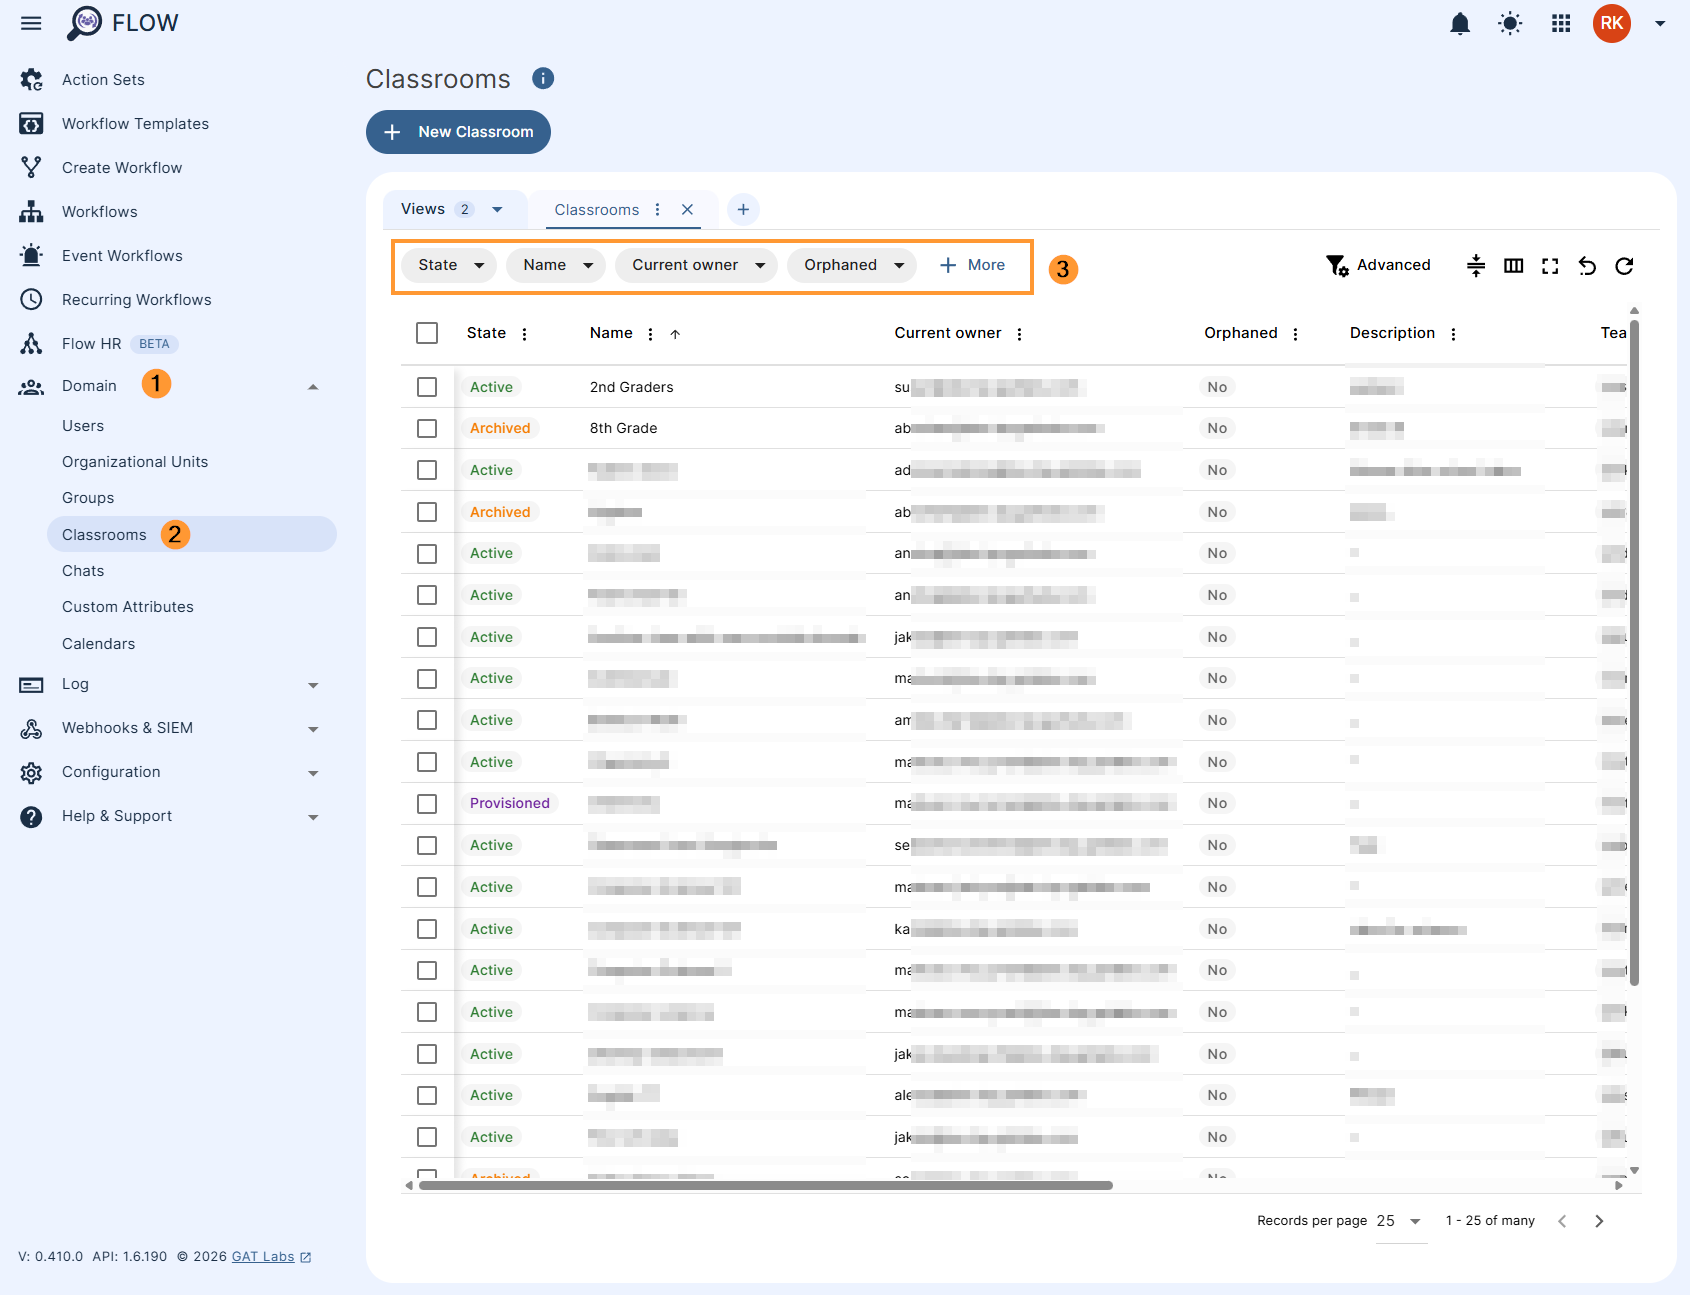Click the New Classroom button
The image size is (1690, 1295).
pos(458,132)
